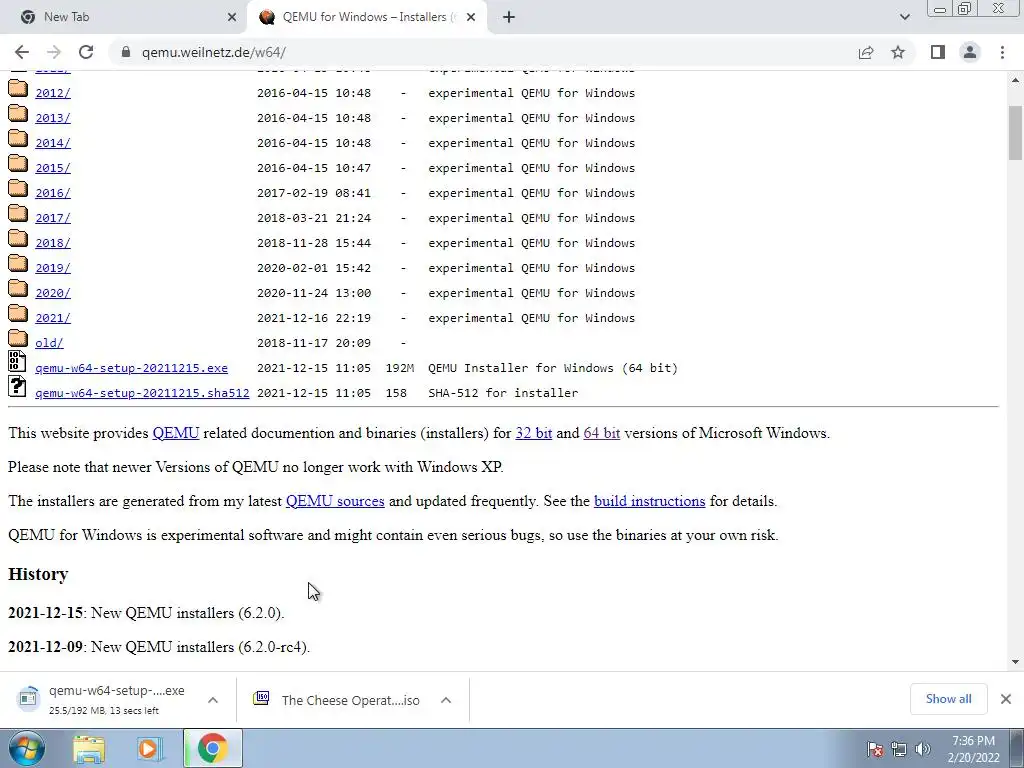This screenshot has width=1024, height=768.
Task: Click the folder icon beside 2015/
Action: tap(18, 165)
